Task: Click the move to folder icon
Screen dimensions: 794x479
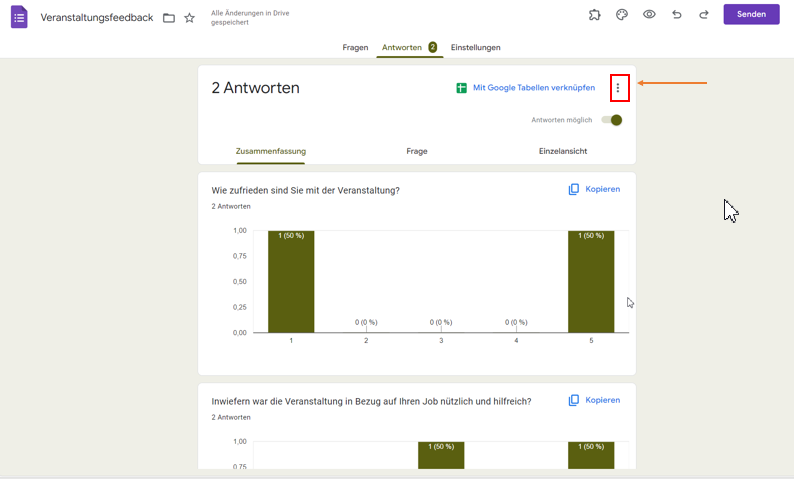Action: click(x=169, y=18)
